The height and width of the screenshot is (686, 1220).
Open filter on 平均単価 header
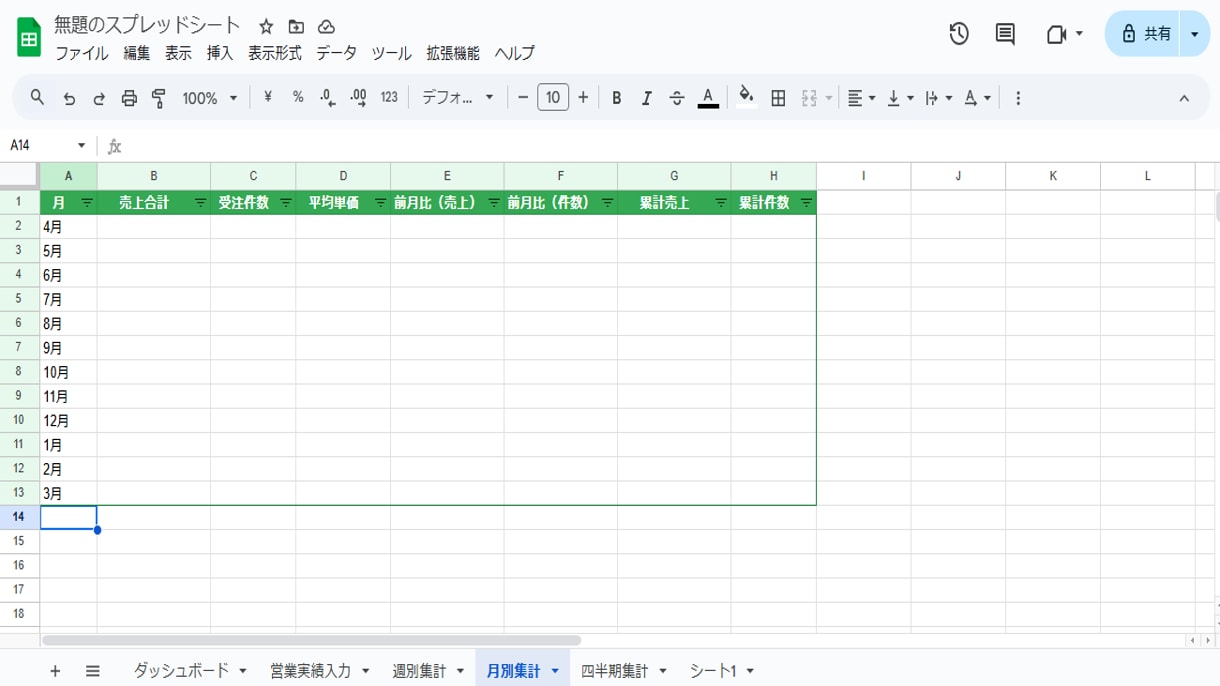380,203
